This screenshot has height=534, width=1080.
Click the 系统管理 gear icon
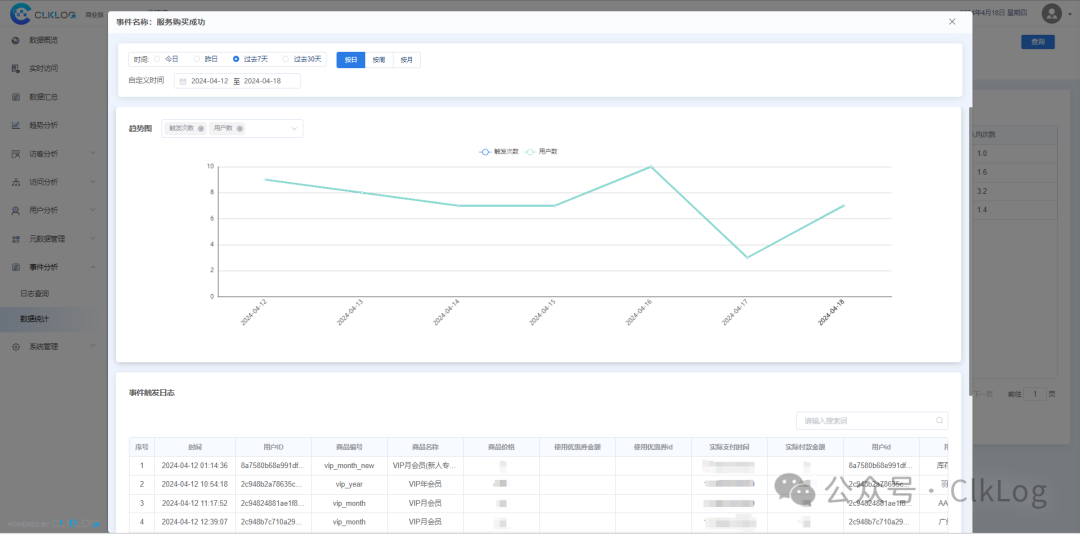tap(16, 347)
